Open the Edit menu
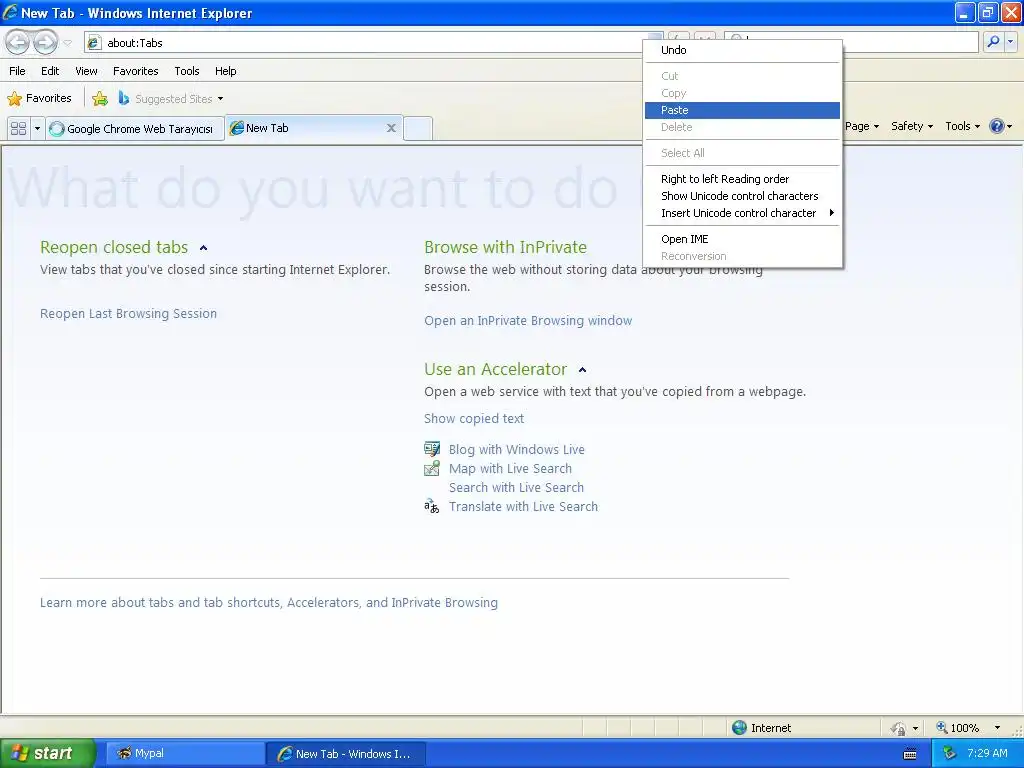The image size is (1024, 768). point(50,71)
